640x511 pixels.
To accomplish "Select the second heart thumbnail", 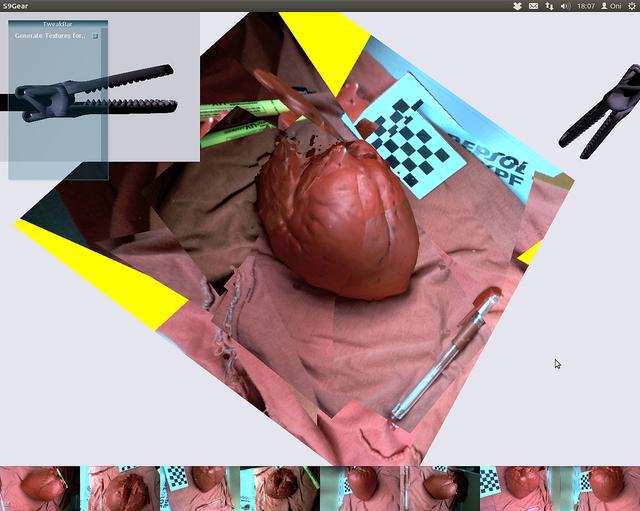I will [x=120, y=489].
